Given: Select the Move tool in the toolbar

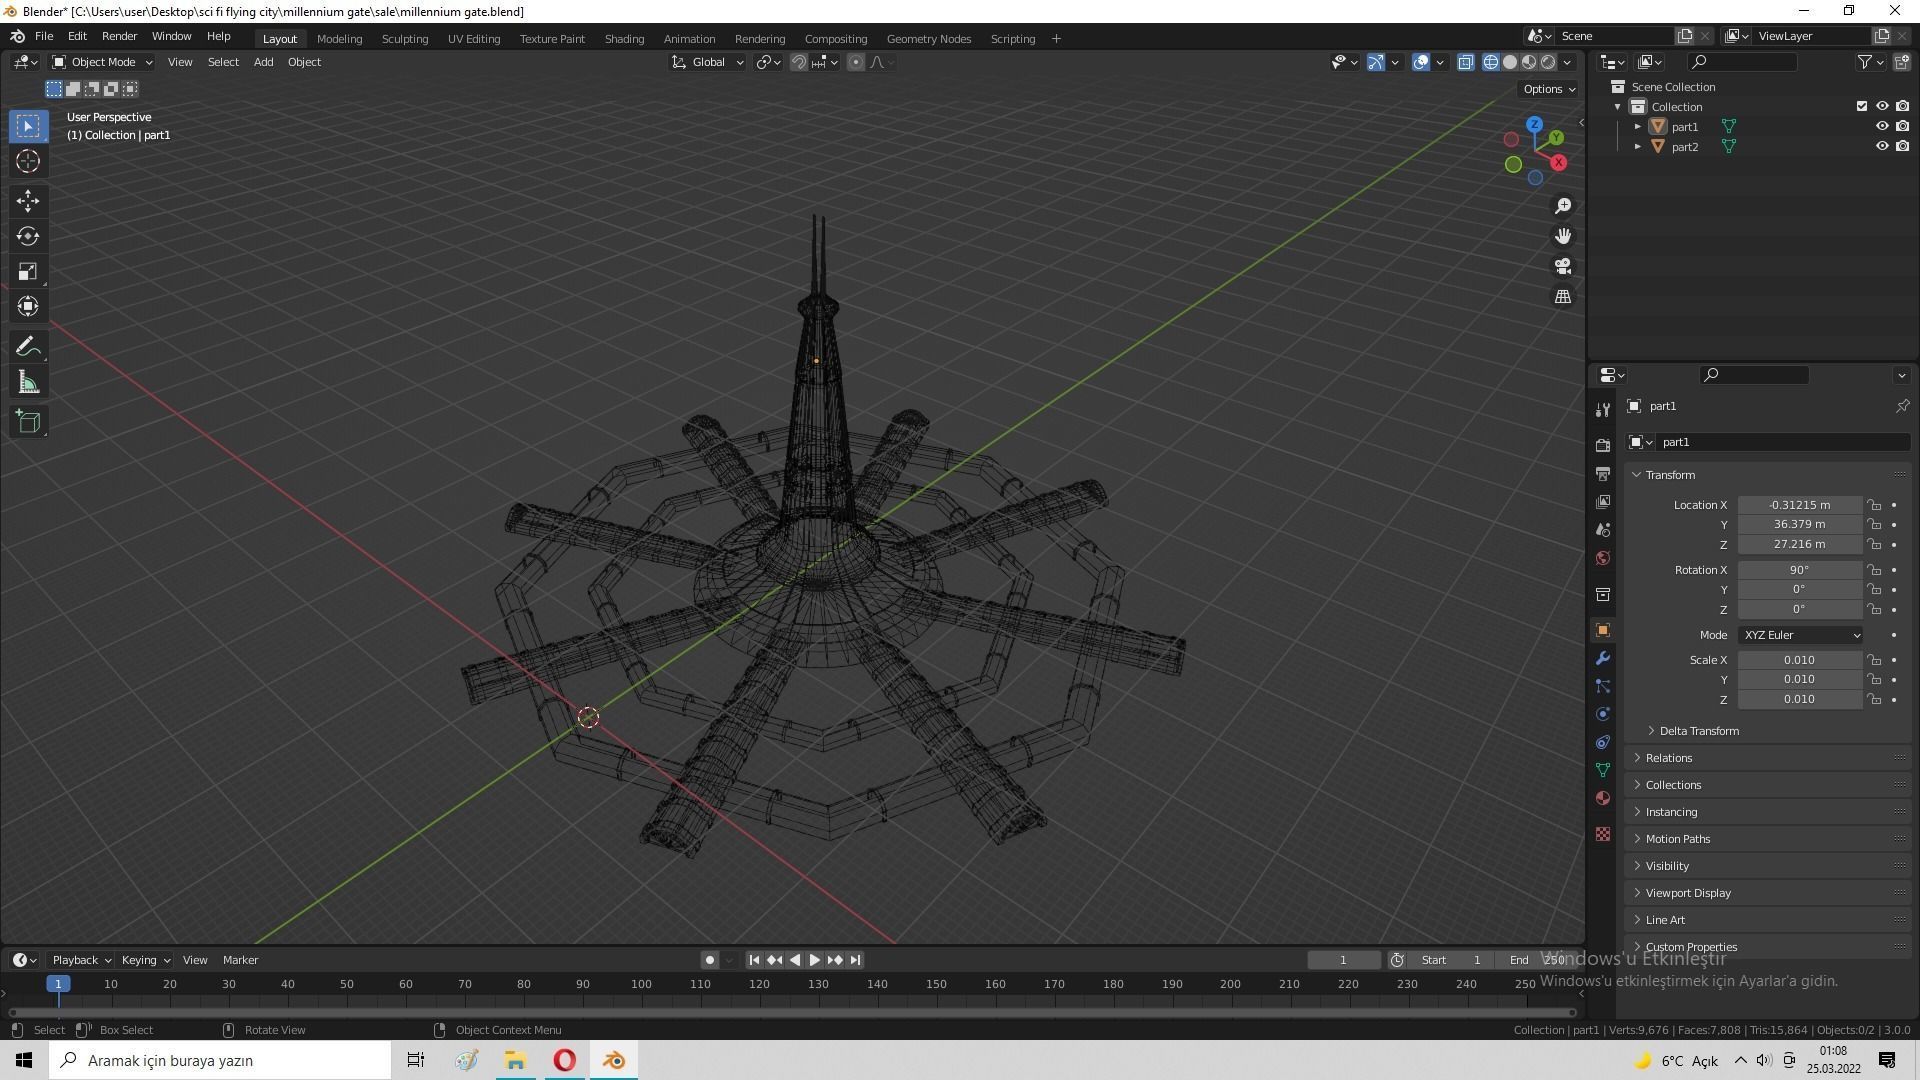Looking at the screenshot, I should [28, 201].
